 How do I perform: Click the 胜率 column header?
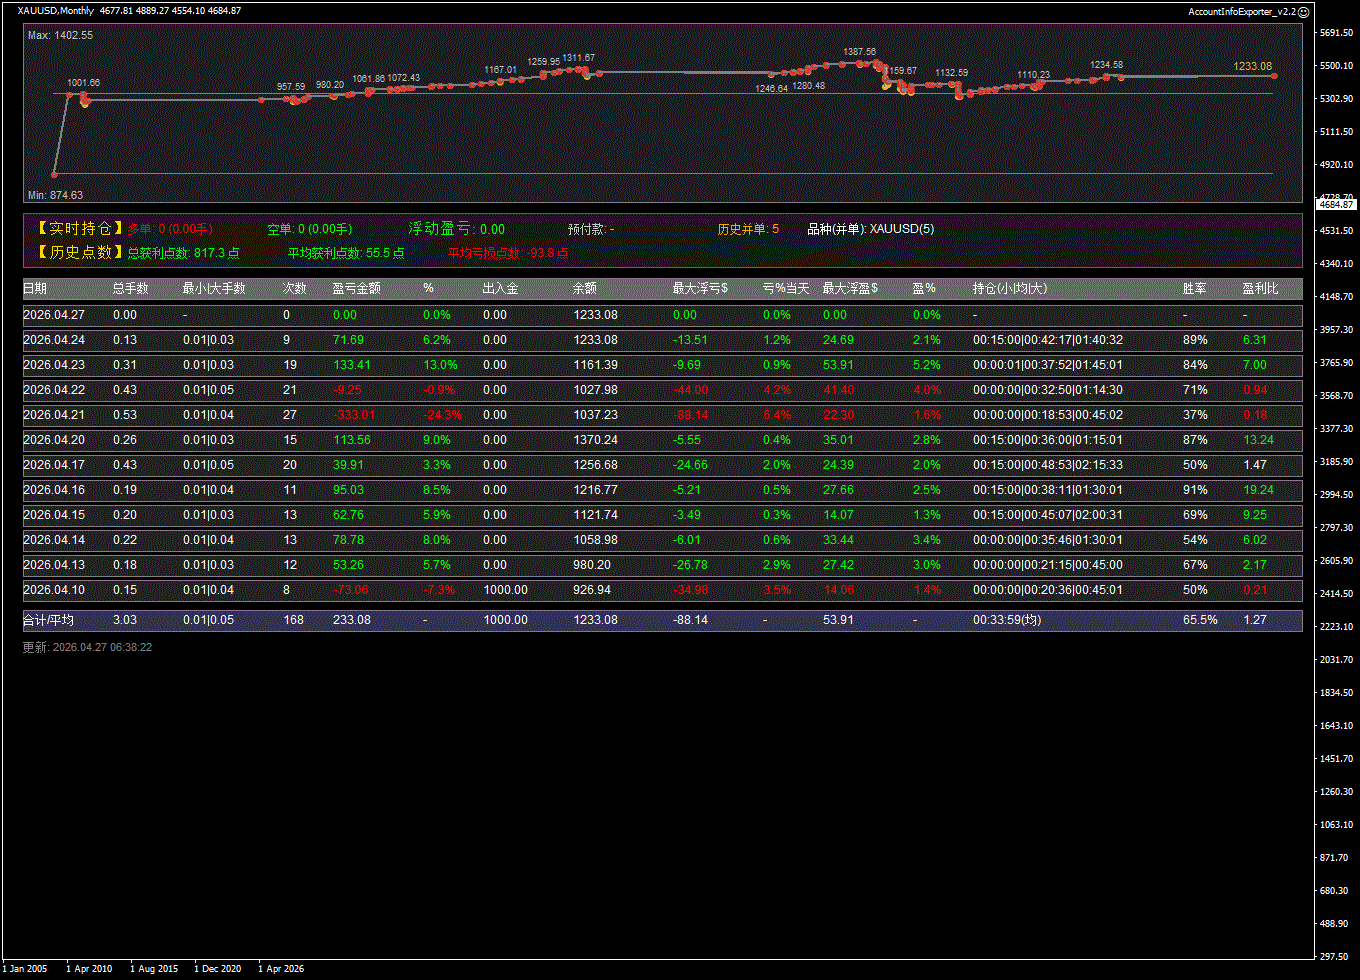click(x=1194, y=289)
